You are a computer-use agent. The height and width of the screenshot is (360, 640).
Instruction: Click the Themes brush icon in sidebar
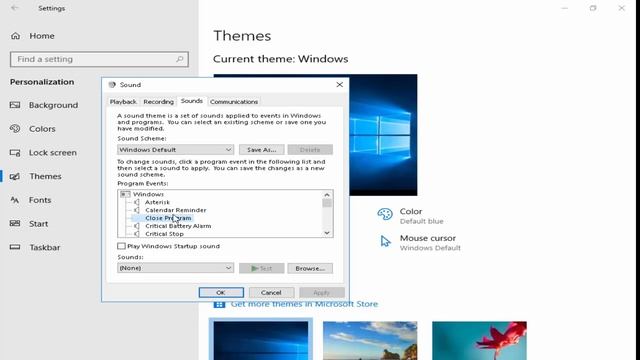point(15,176)
